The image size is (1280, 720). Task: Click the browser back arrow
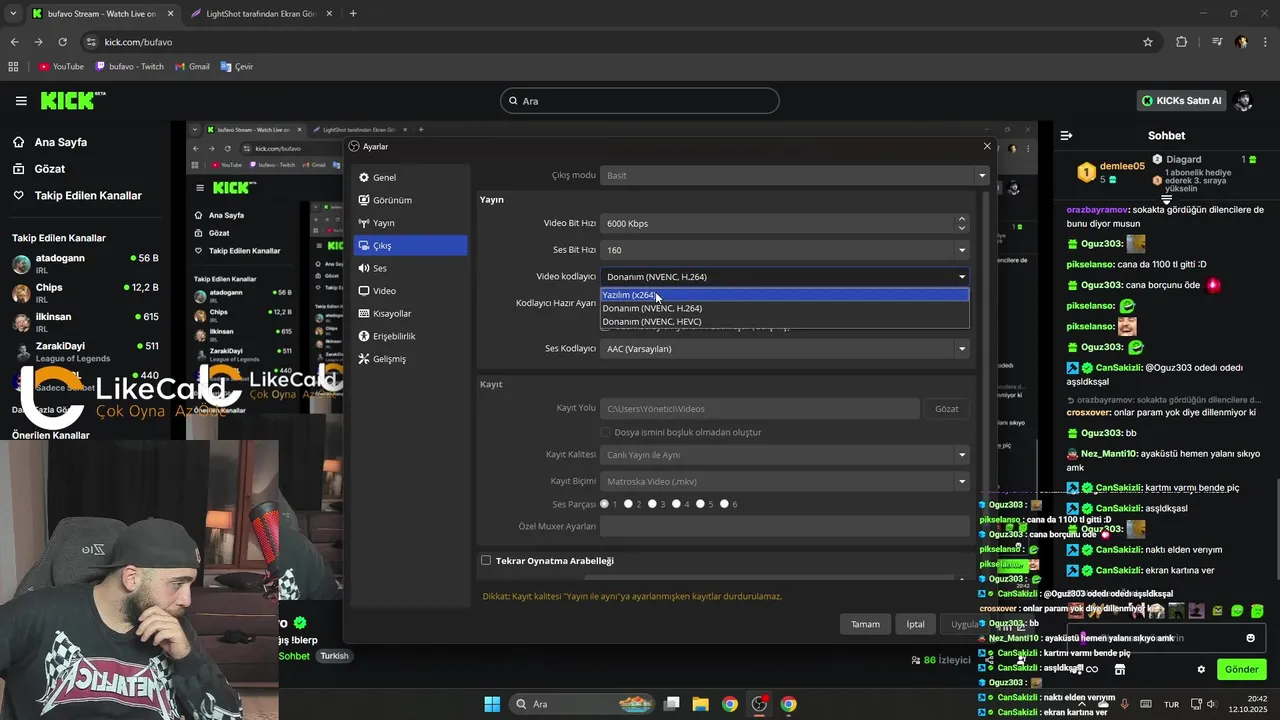(14, 42)
